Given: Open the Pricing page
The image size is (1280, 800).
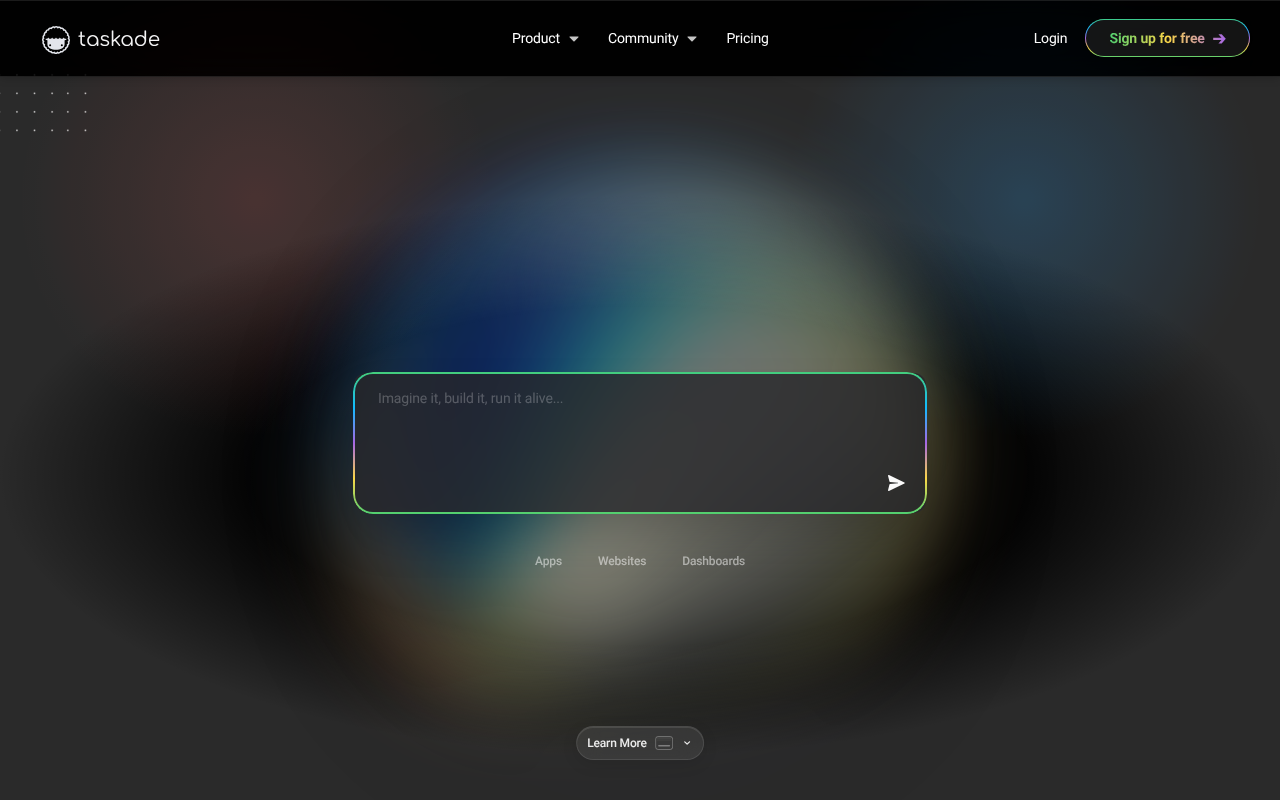Looking at the screenshot, I should (747, 38).
